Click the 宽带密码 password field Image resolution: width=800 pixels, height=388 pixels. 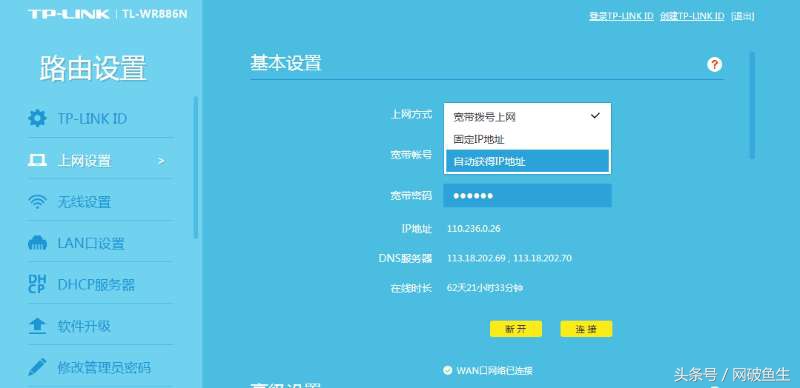pos(527,196)
